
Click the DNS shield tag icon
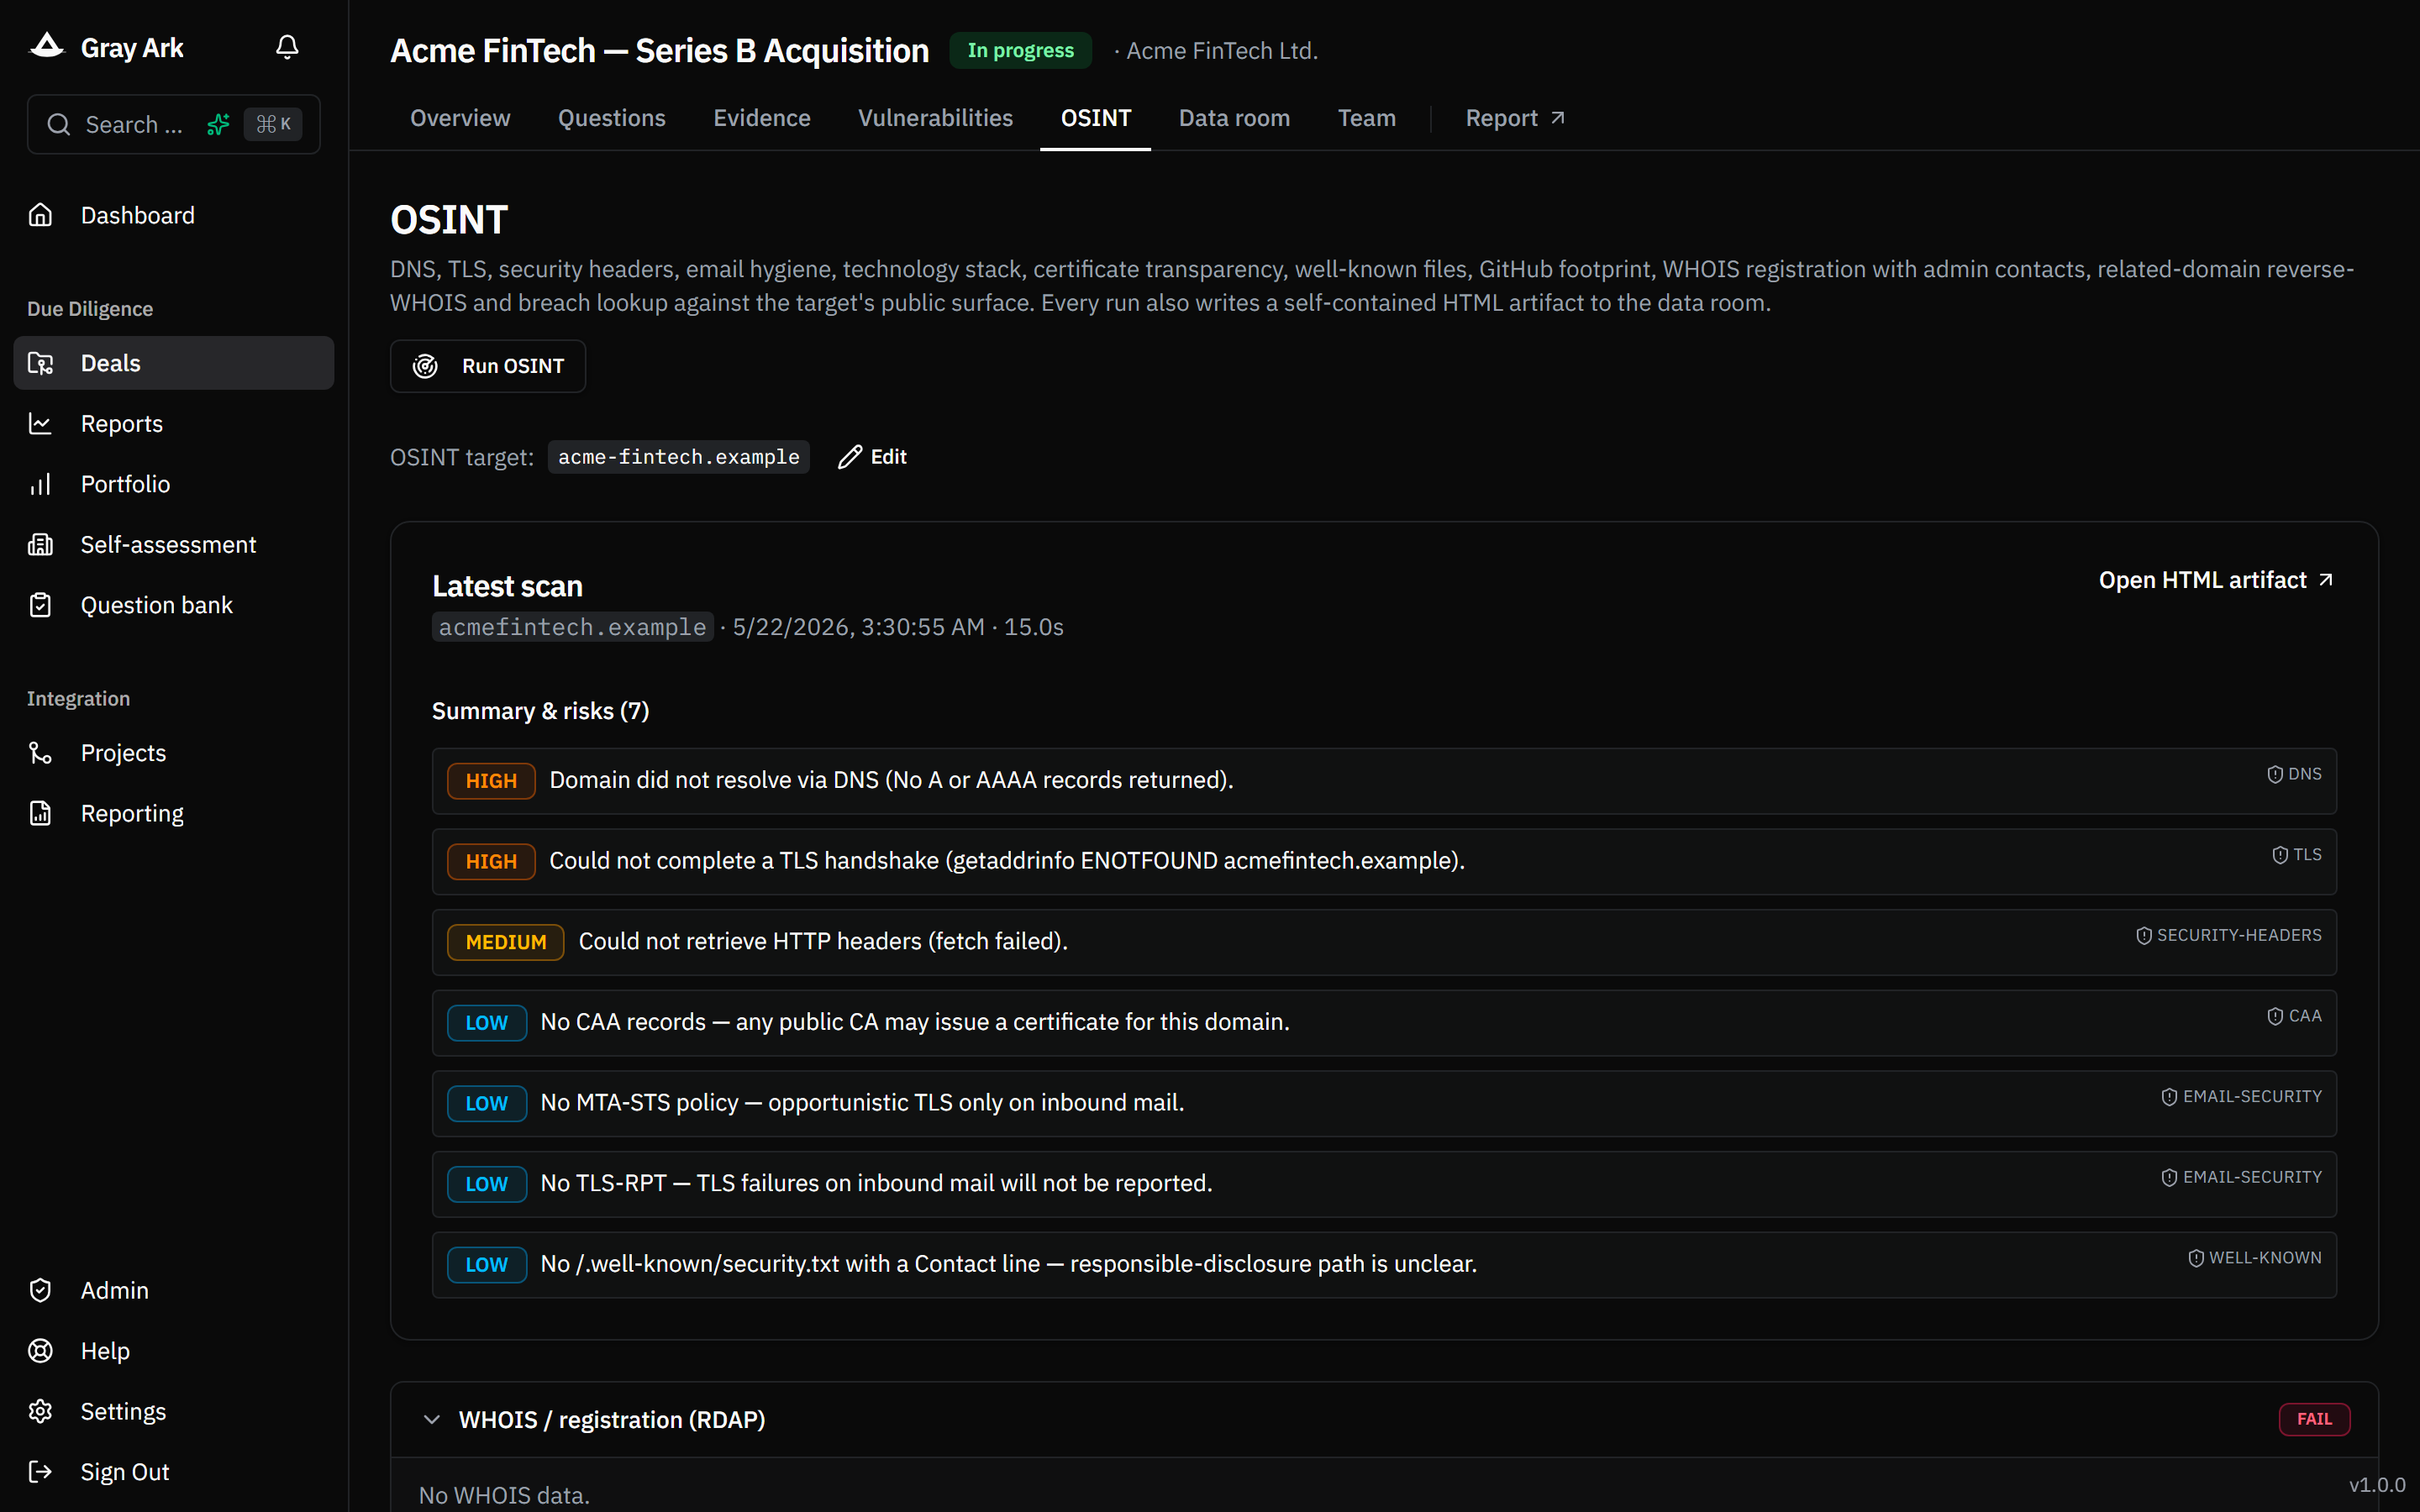[2275, 774]
